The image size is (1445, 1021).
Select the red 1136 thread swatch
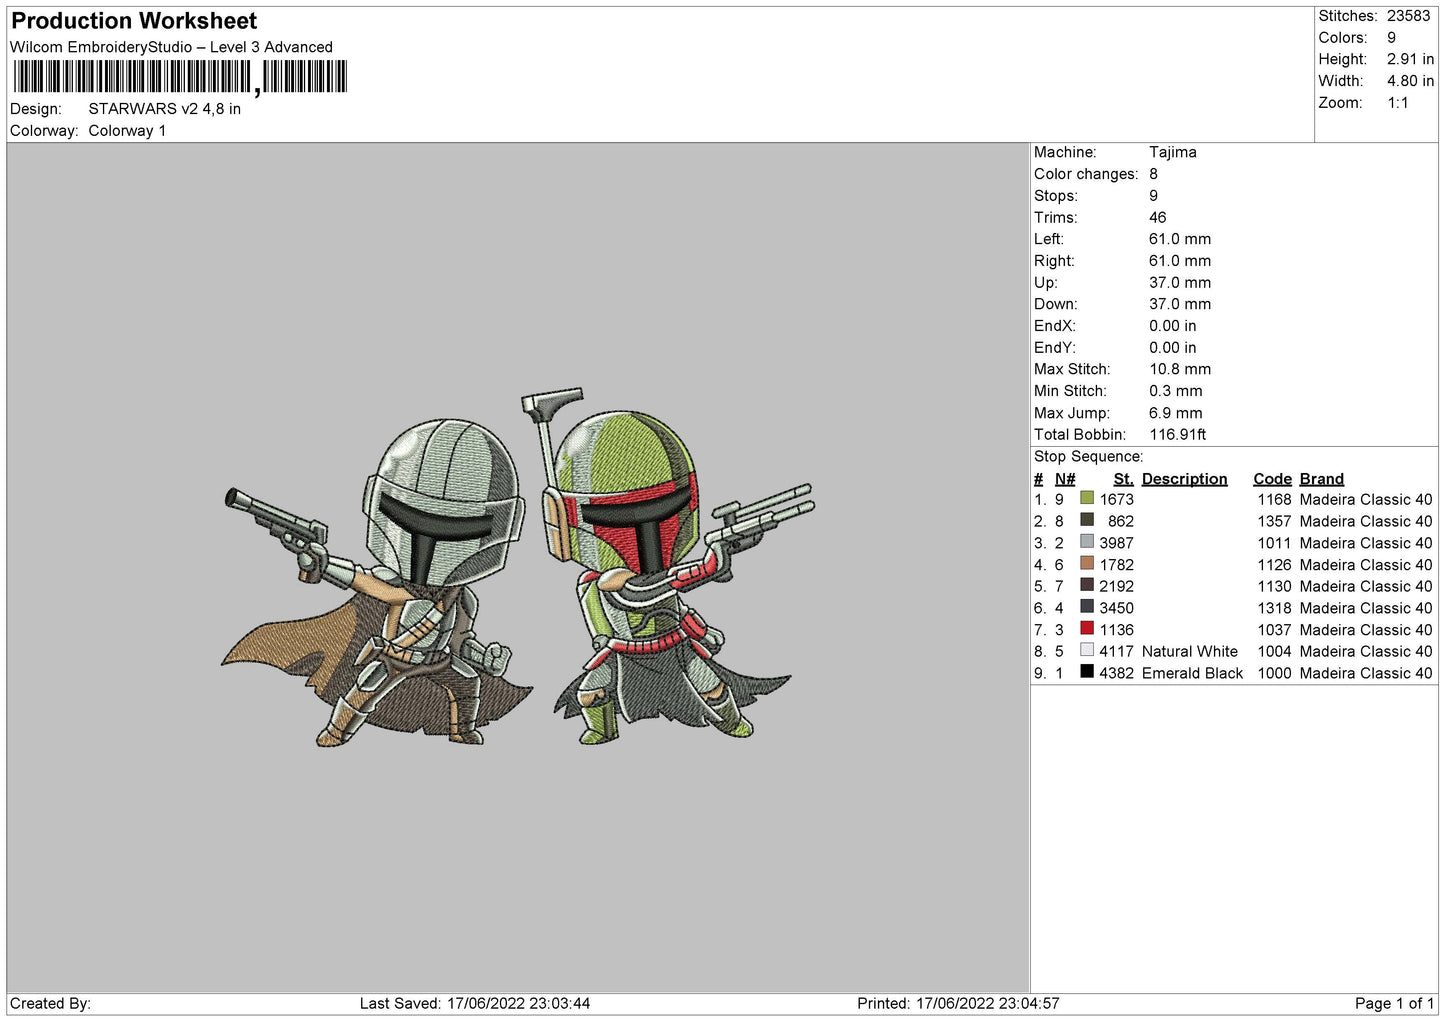tap(1086, 629)
